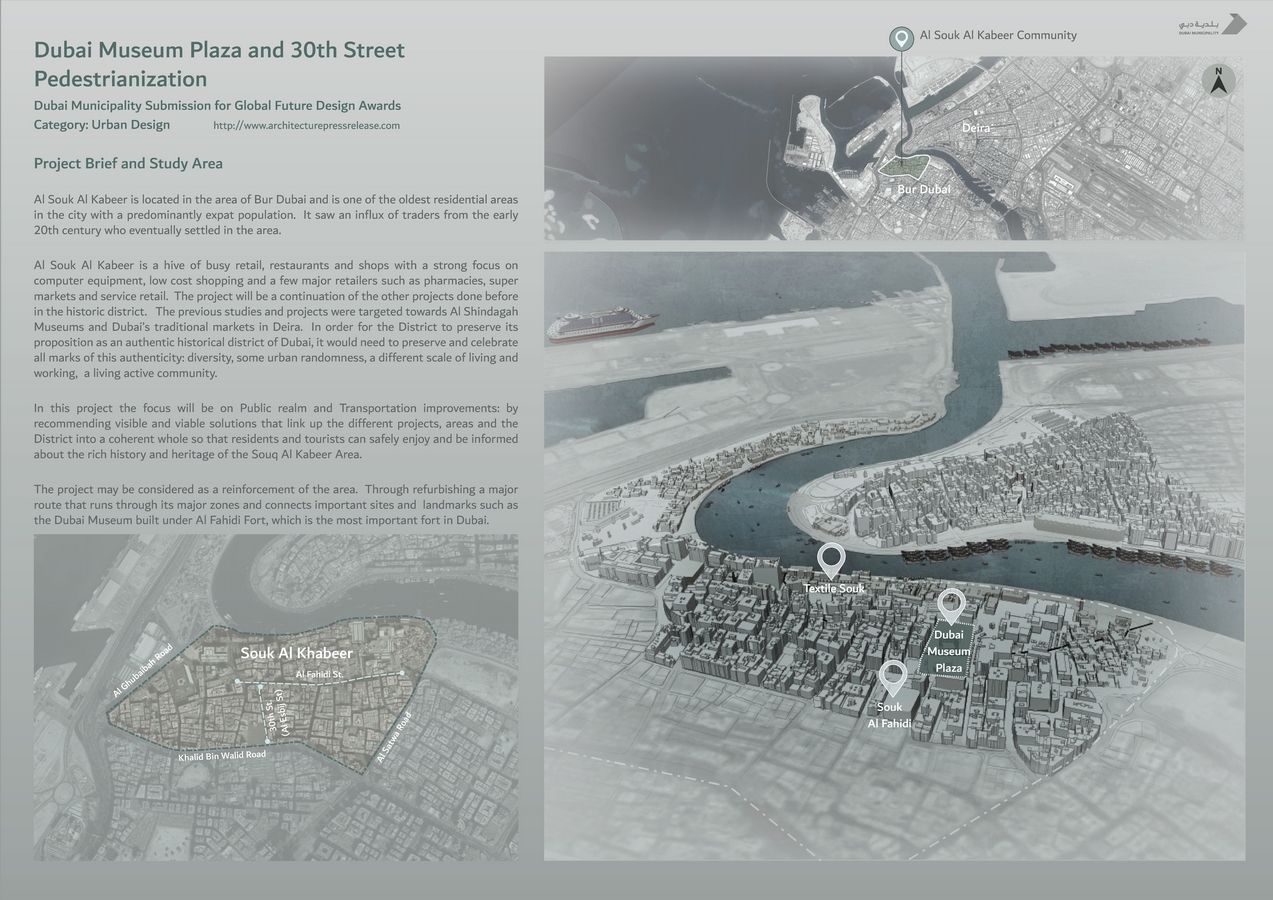Click the Project Brief and Study Area heading
1273x900 pixels.
coord(128,163)
